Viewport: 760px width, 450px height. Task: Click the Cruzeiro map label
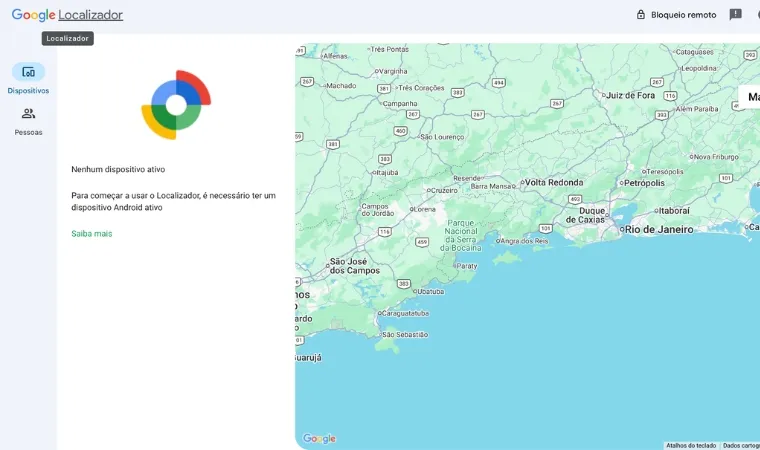click(444, 191)
